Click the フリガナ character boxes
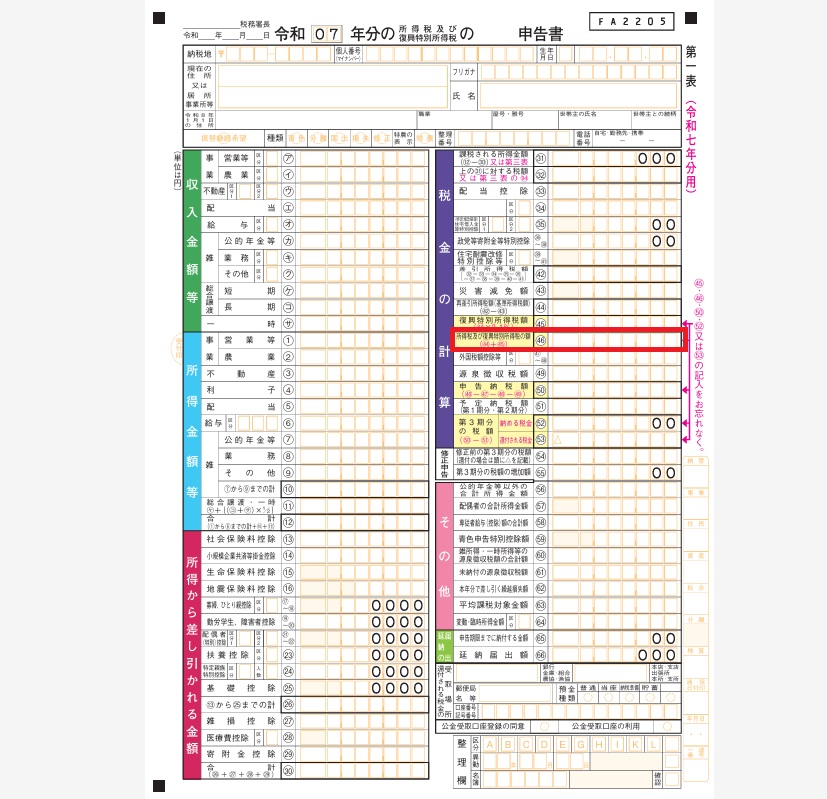This screenshot has height=799, width=827. pos(578,72)
